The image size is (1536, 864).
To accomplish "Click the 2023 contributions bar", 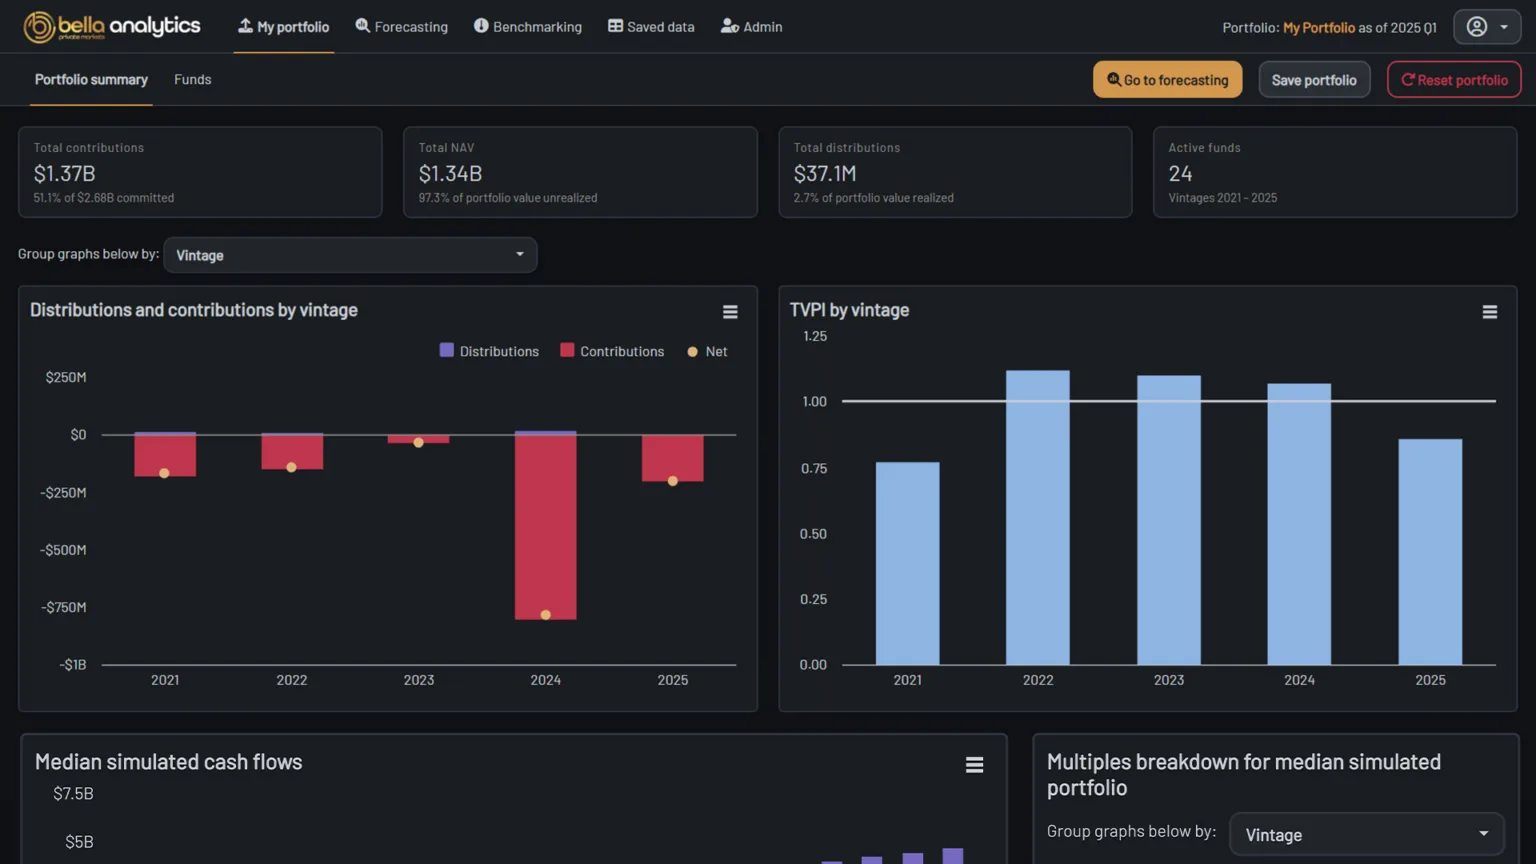I will coord(419,439).
